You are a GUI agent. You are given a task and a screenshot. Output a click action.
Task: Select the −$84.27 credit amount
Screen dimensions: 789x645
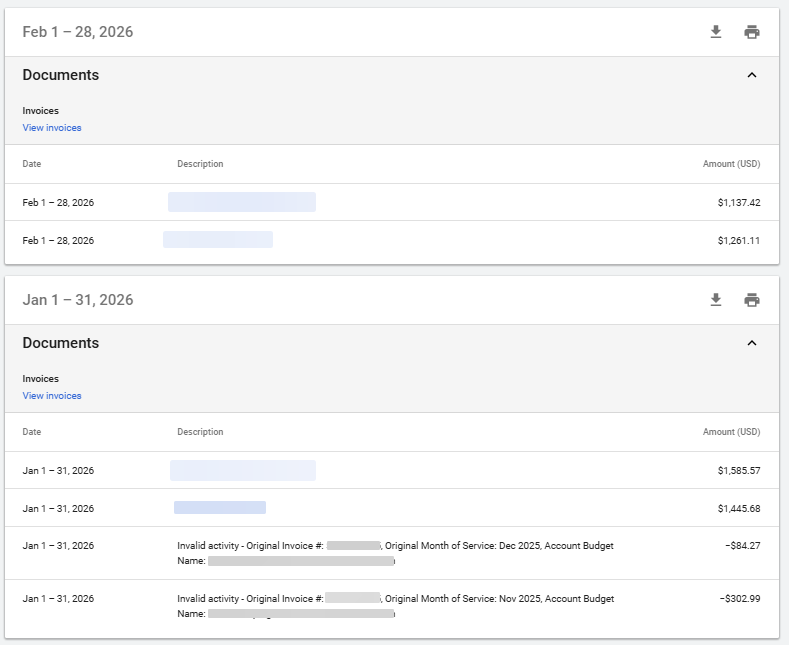(x=743, y=546)
